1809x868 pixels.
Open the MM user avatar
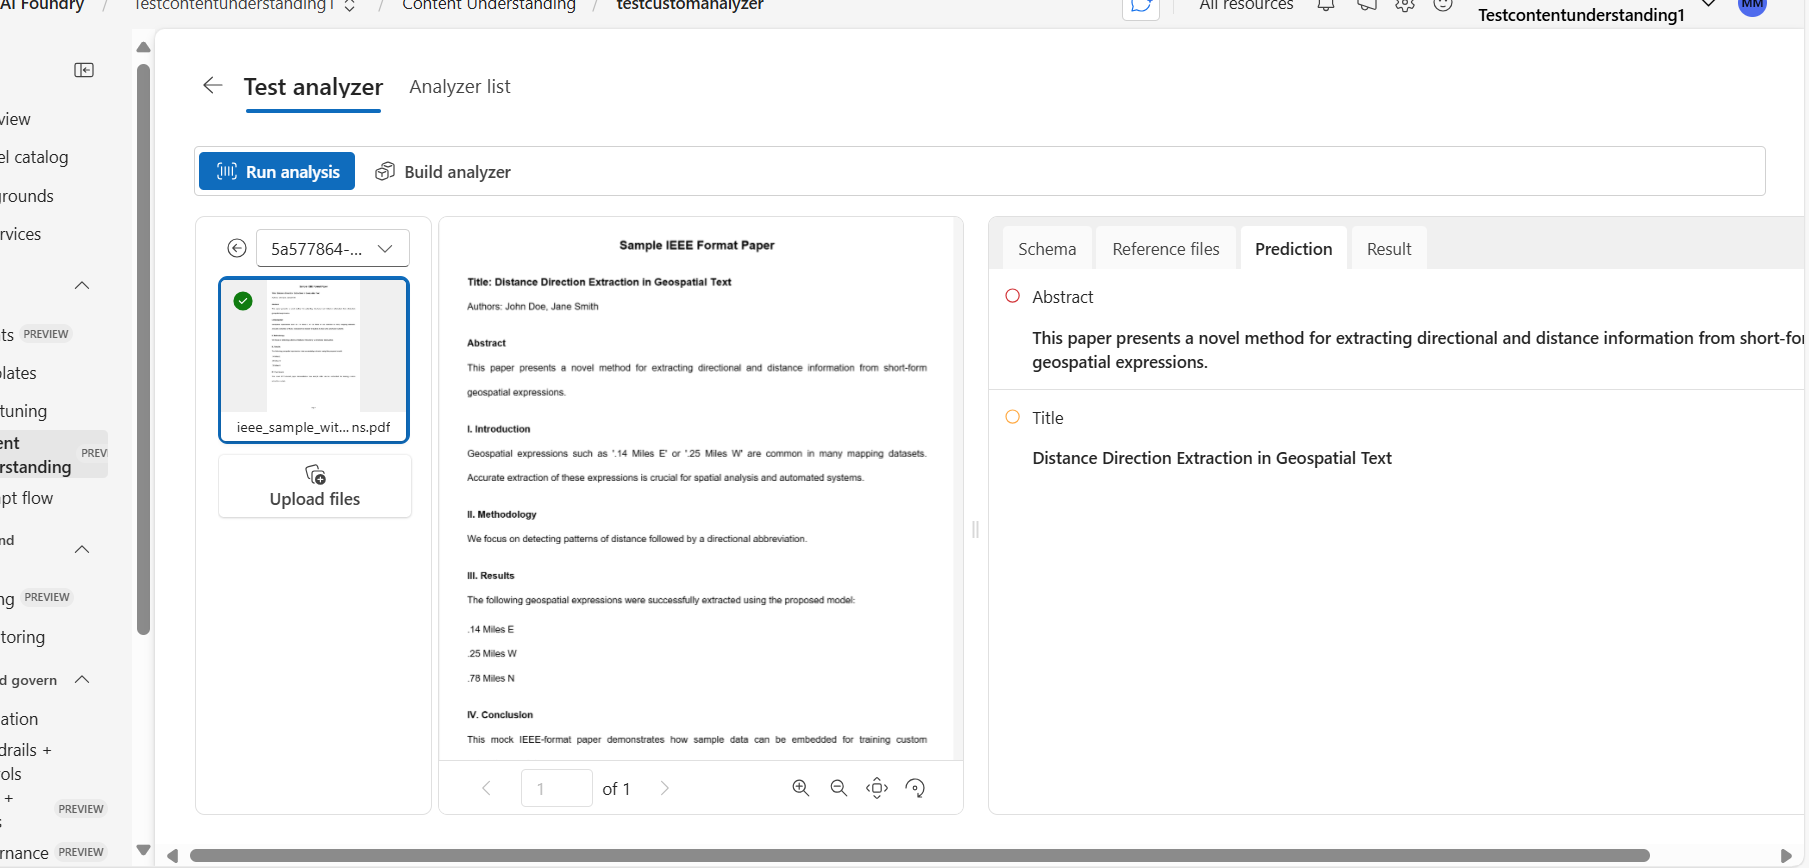[x=1753, y=6]
